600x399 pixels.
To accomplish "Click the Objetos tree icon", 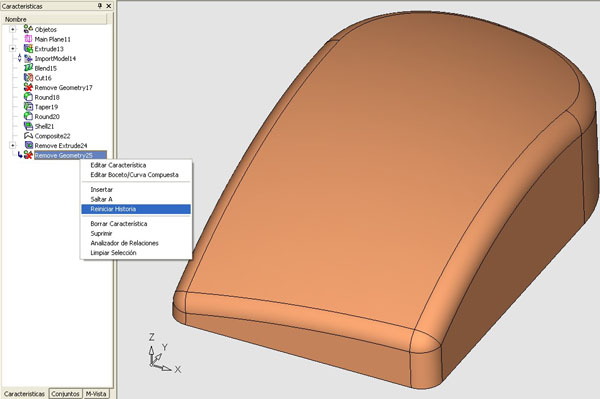I will 28,29.
